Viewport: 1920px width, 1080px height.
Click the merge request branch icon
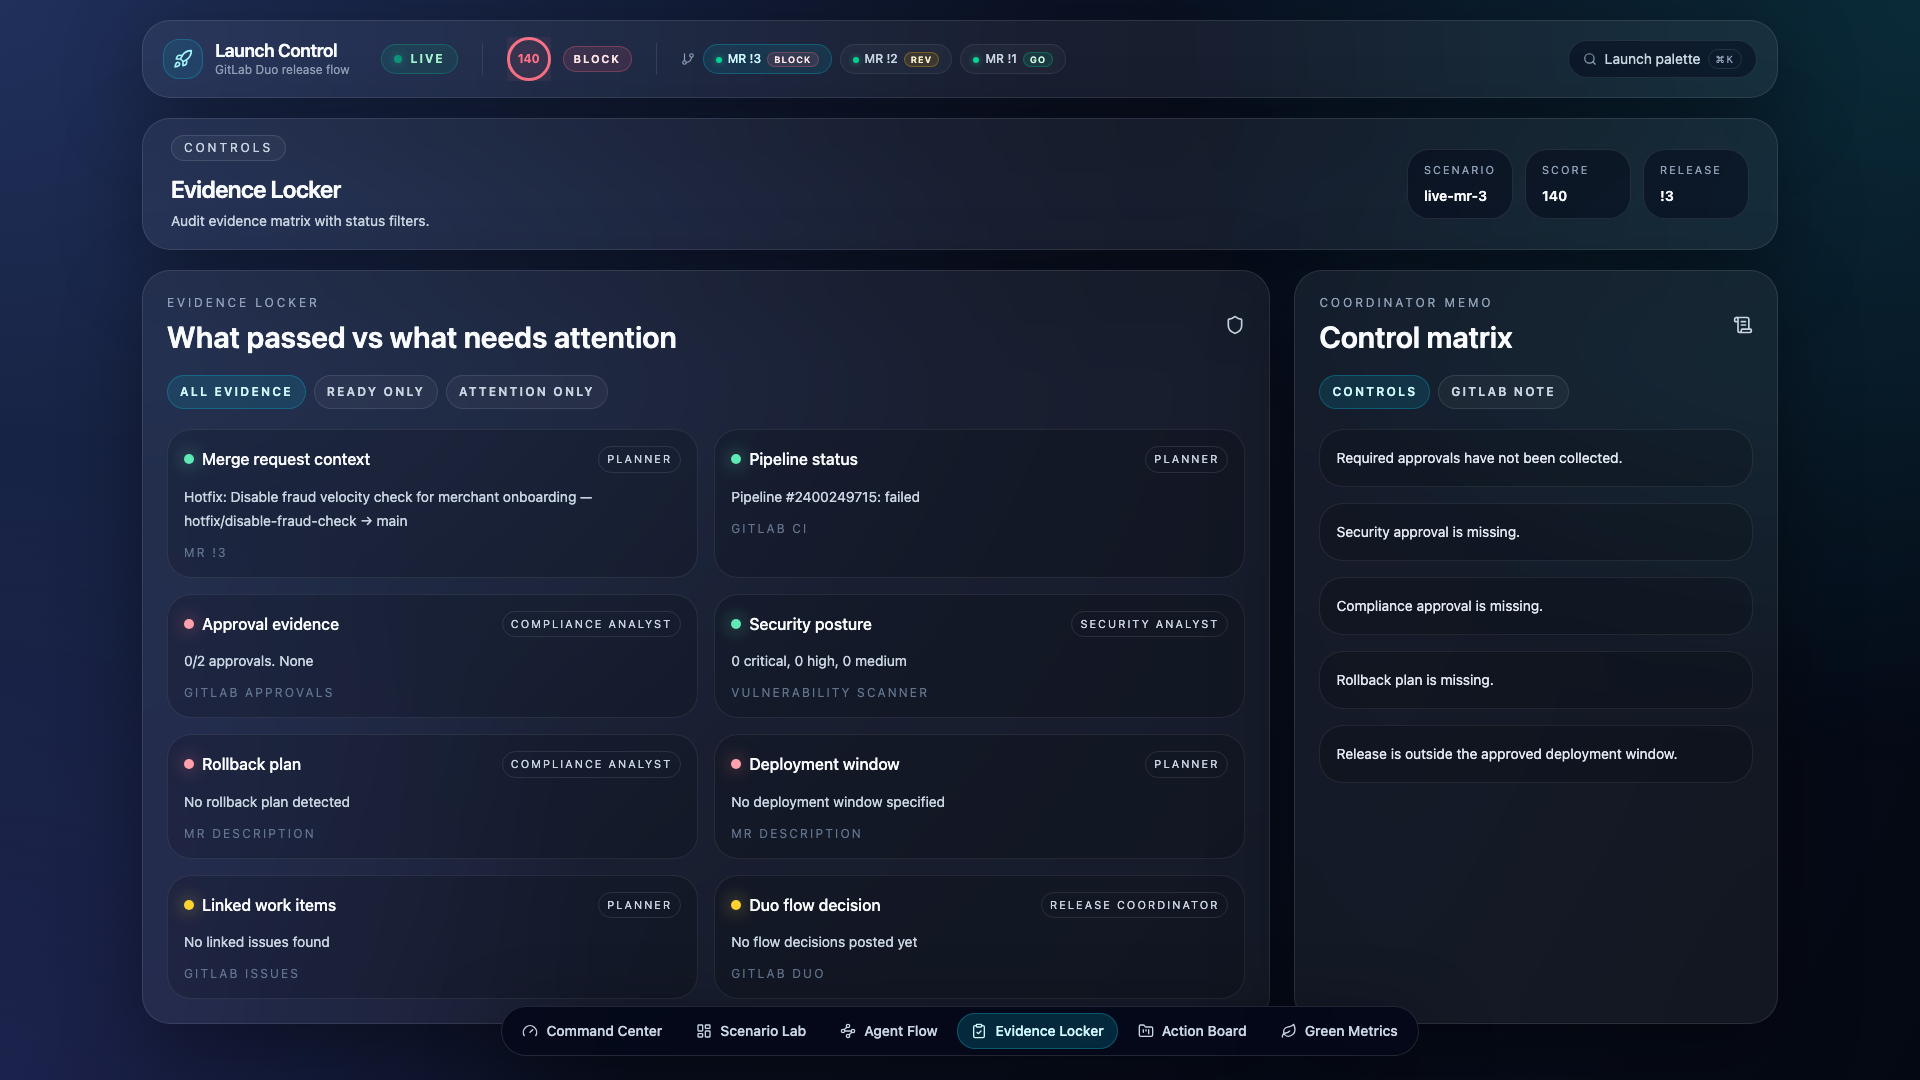688,59
